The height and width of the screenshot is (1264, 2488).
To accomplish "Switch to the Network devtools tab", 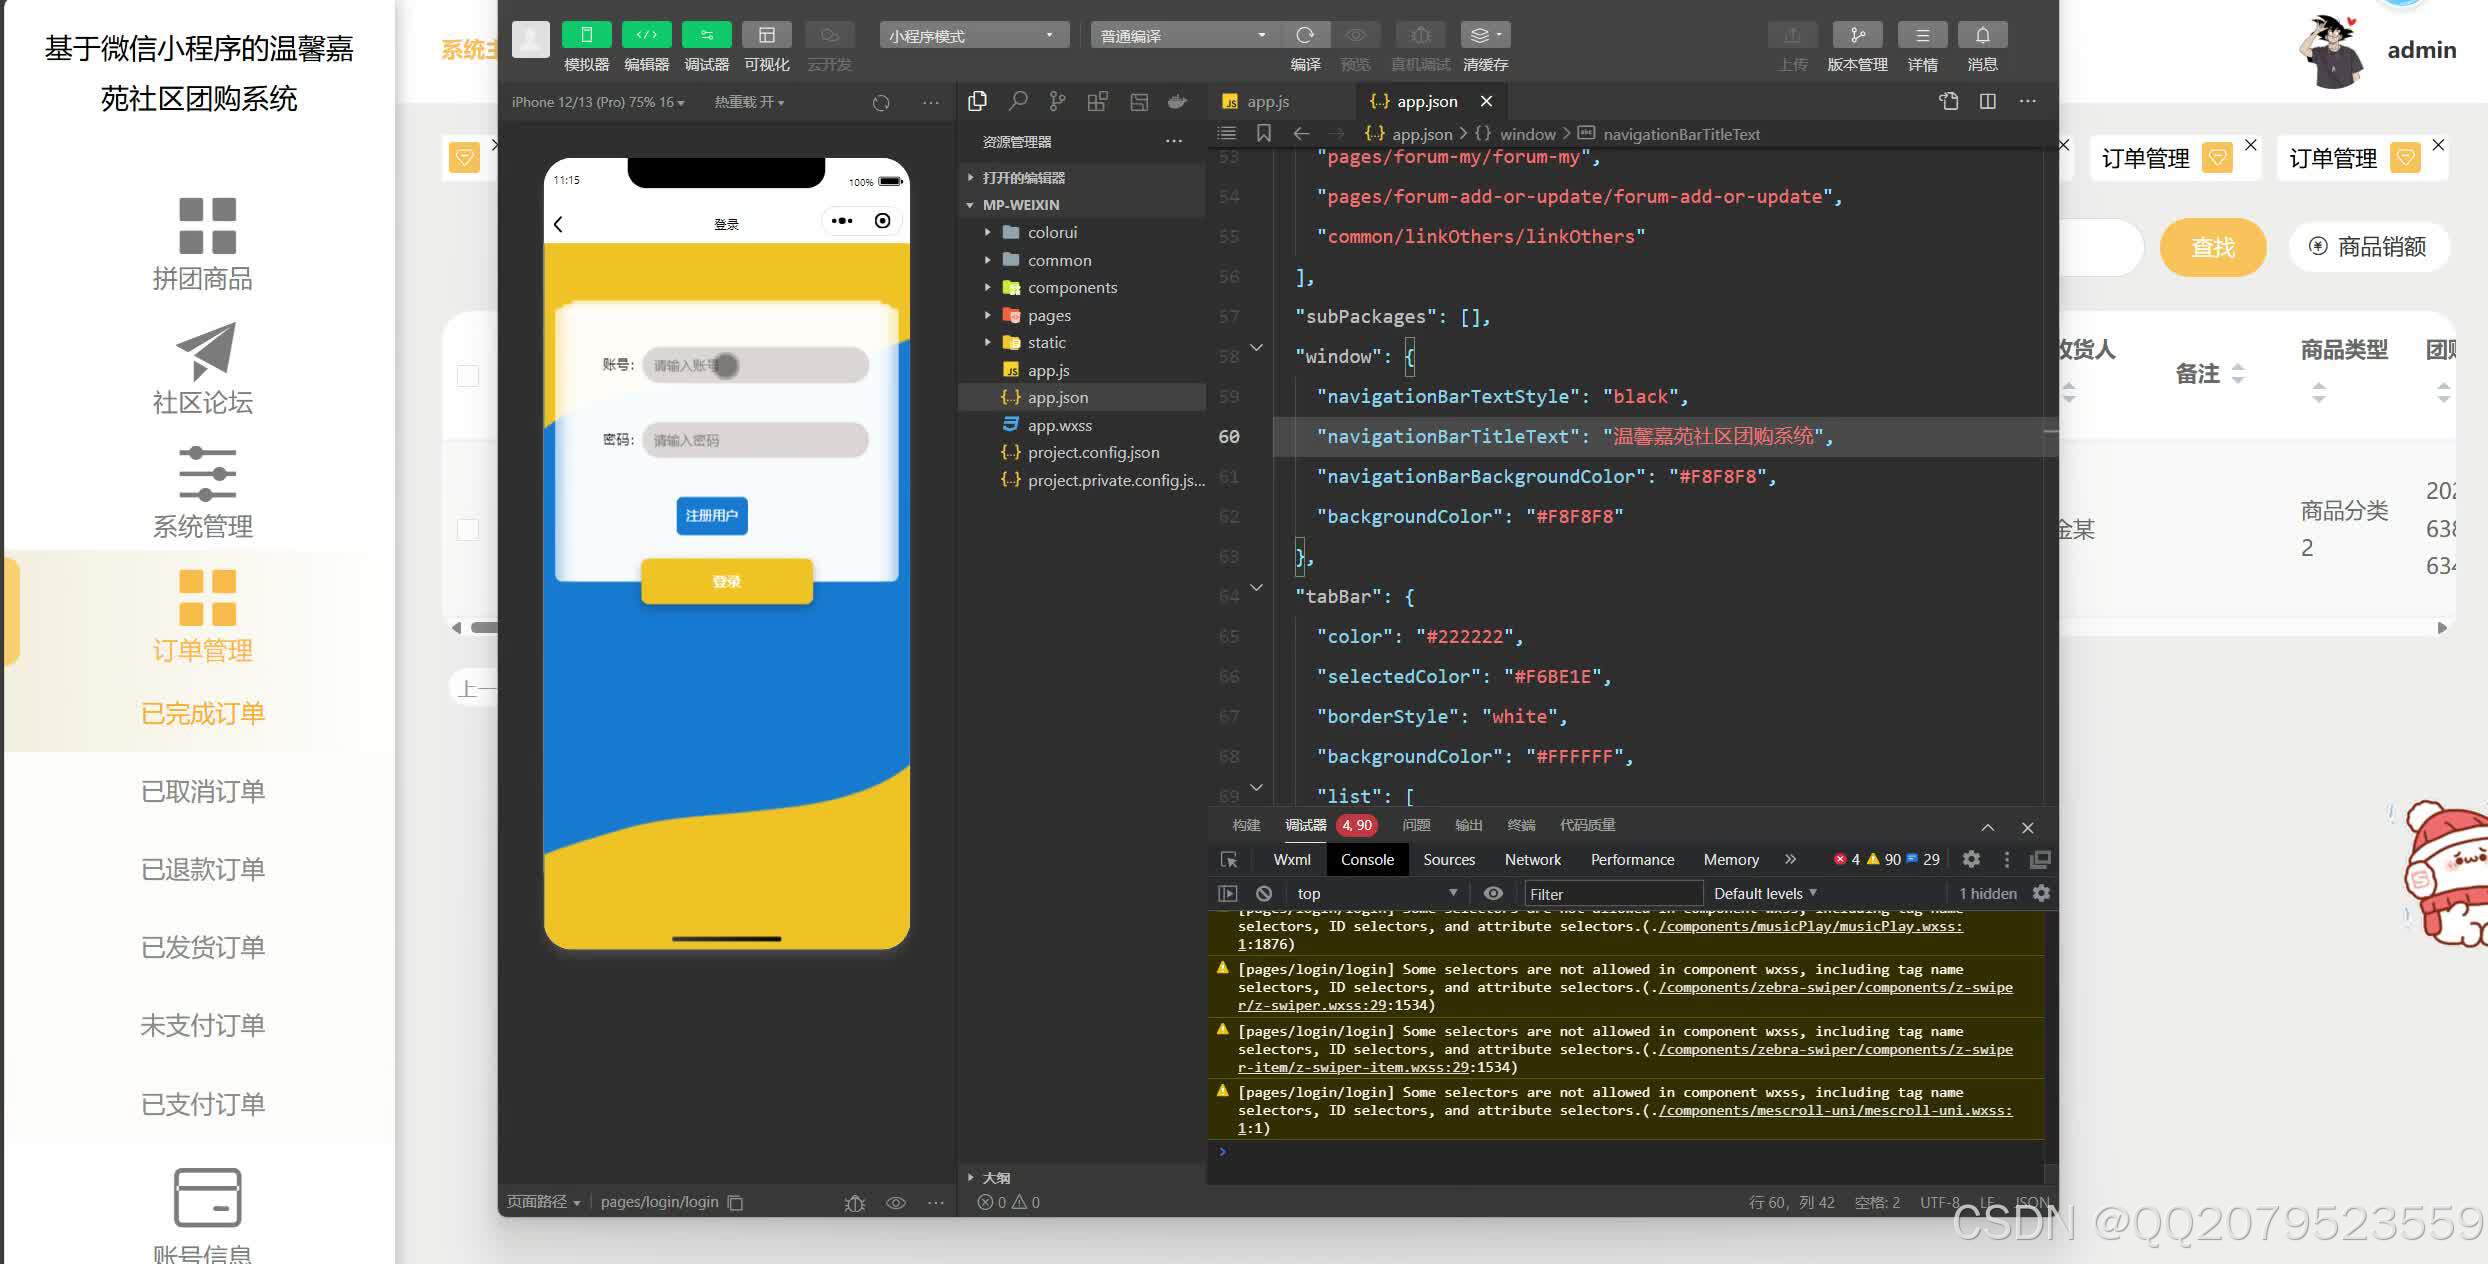I will tap(1532, 859).
